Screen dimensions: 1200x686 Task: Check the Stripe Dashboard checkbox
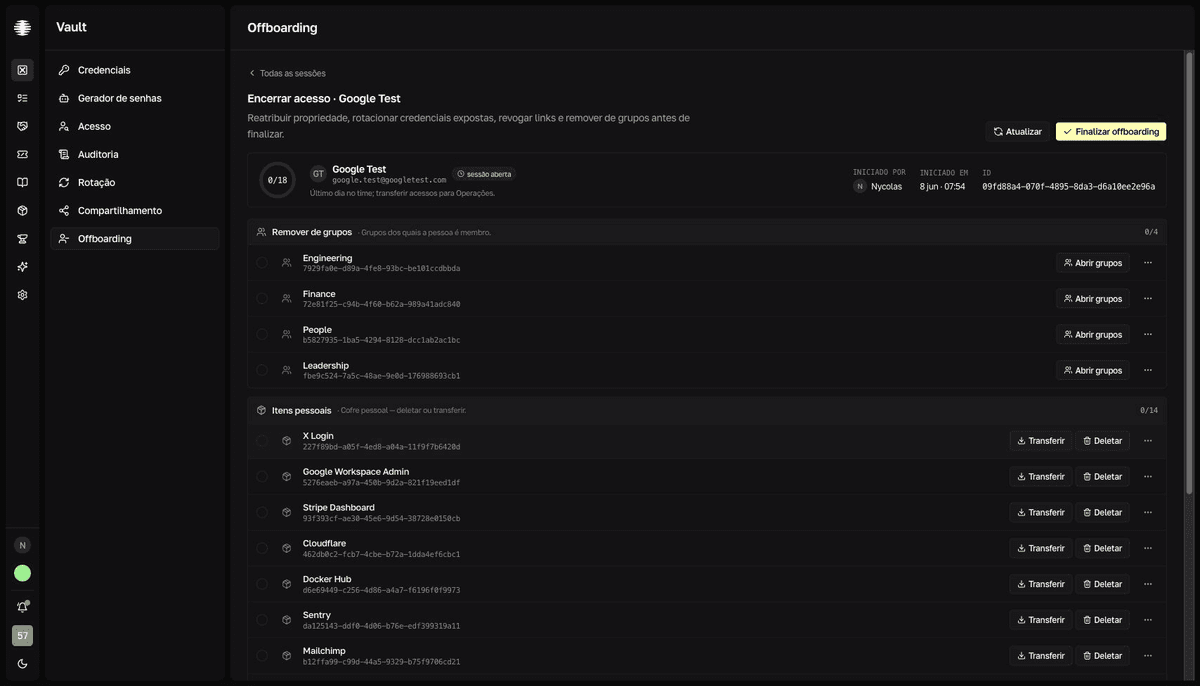(262, 512)
